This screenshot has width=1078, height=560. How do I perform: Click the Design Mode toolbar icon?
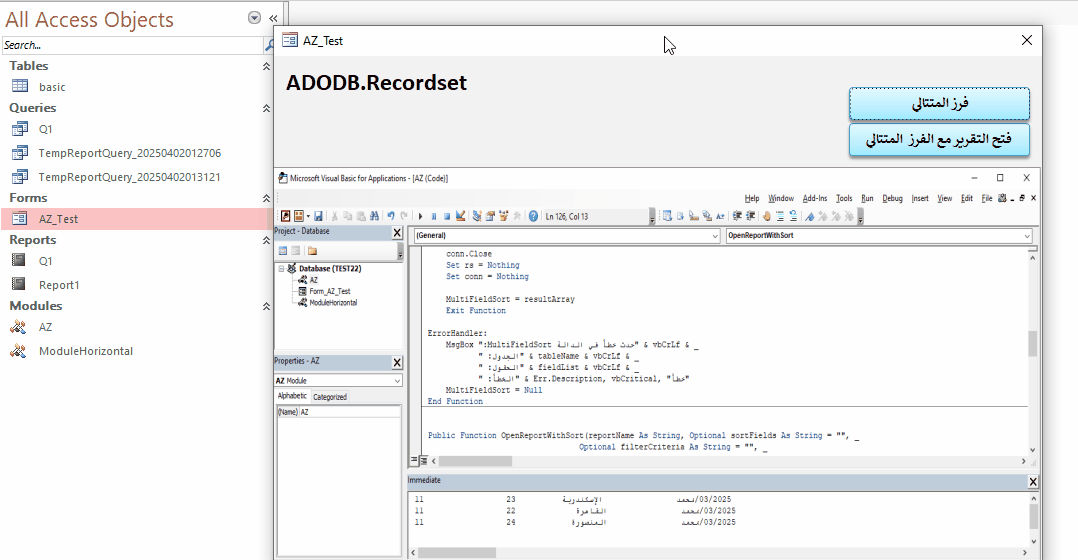coord(461,216)
